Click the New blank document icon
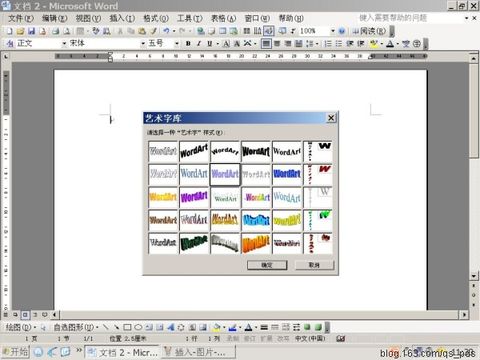The width and height of the screenshot is (480, 360). [x=10, y=31]
